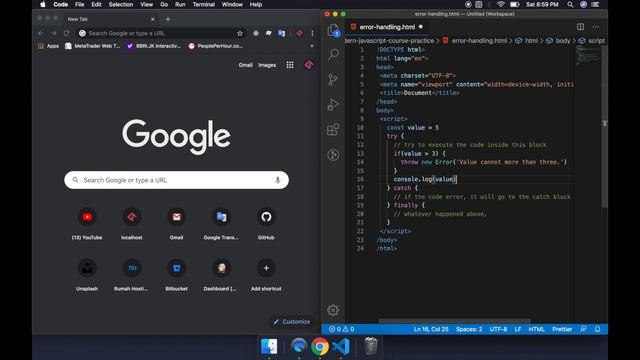Close the New Tab tab

pyautogui.click(x=153, y=19)
